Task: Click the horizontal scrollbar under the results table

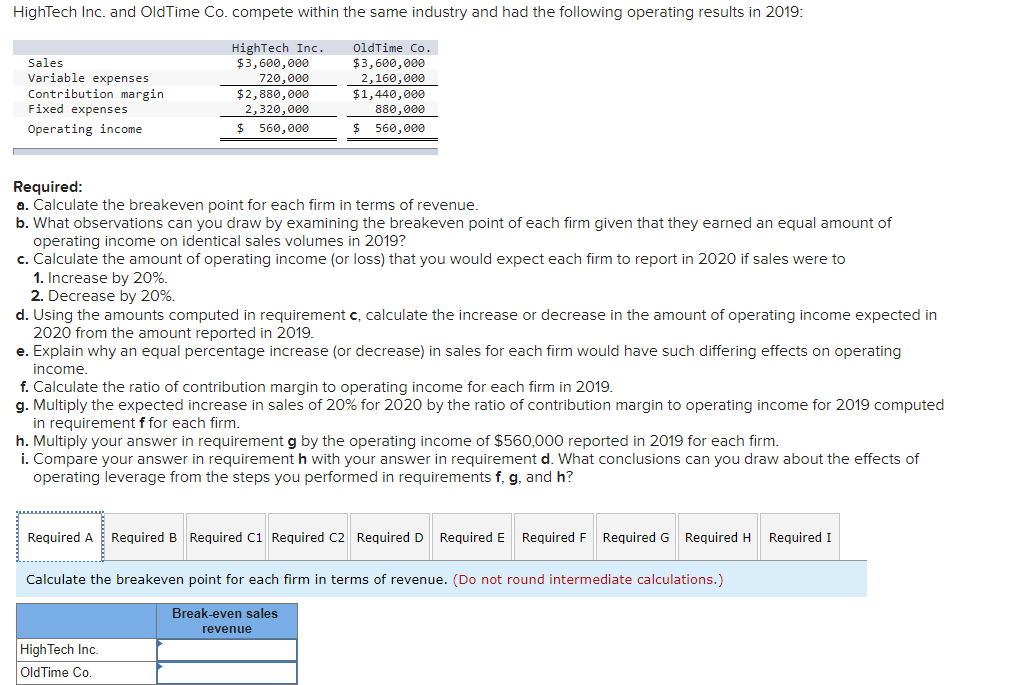Action: [225, 152]
